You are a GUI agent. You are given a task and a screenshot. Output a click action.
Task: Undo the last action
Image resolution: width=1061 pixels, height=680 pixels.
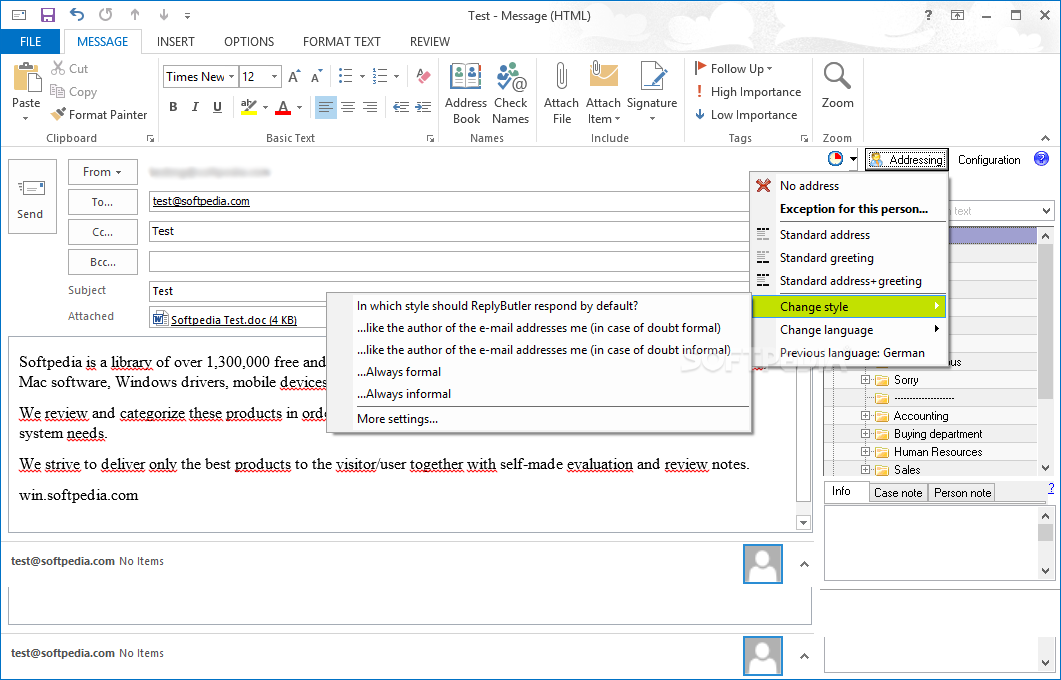pyautogui.click(x=76, y=15)
